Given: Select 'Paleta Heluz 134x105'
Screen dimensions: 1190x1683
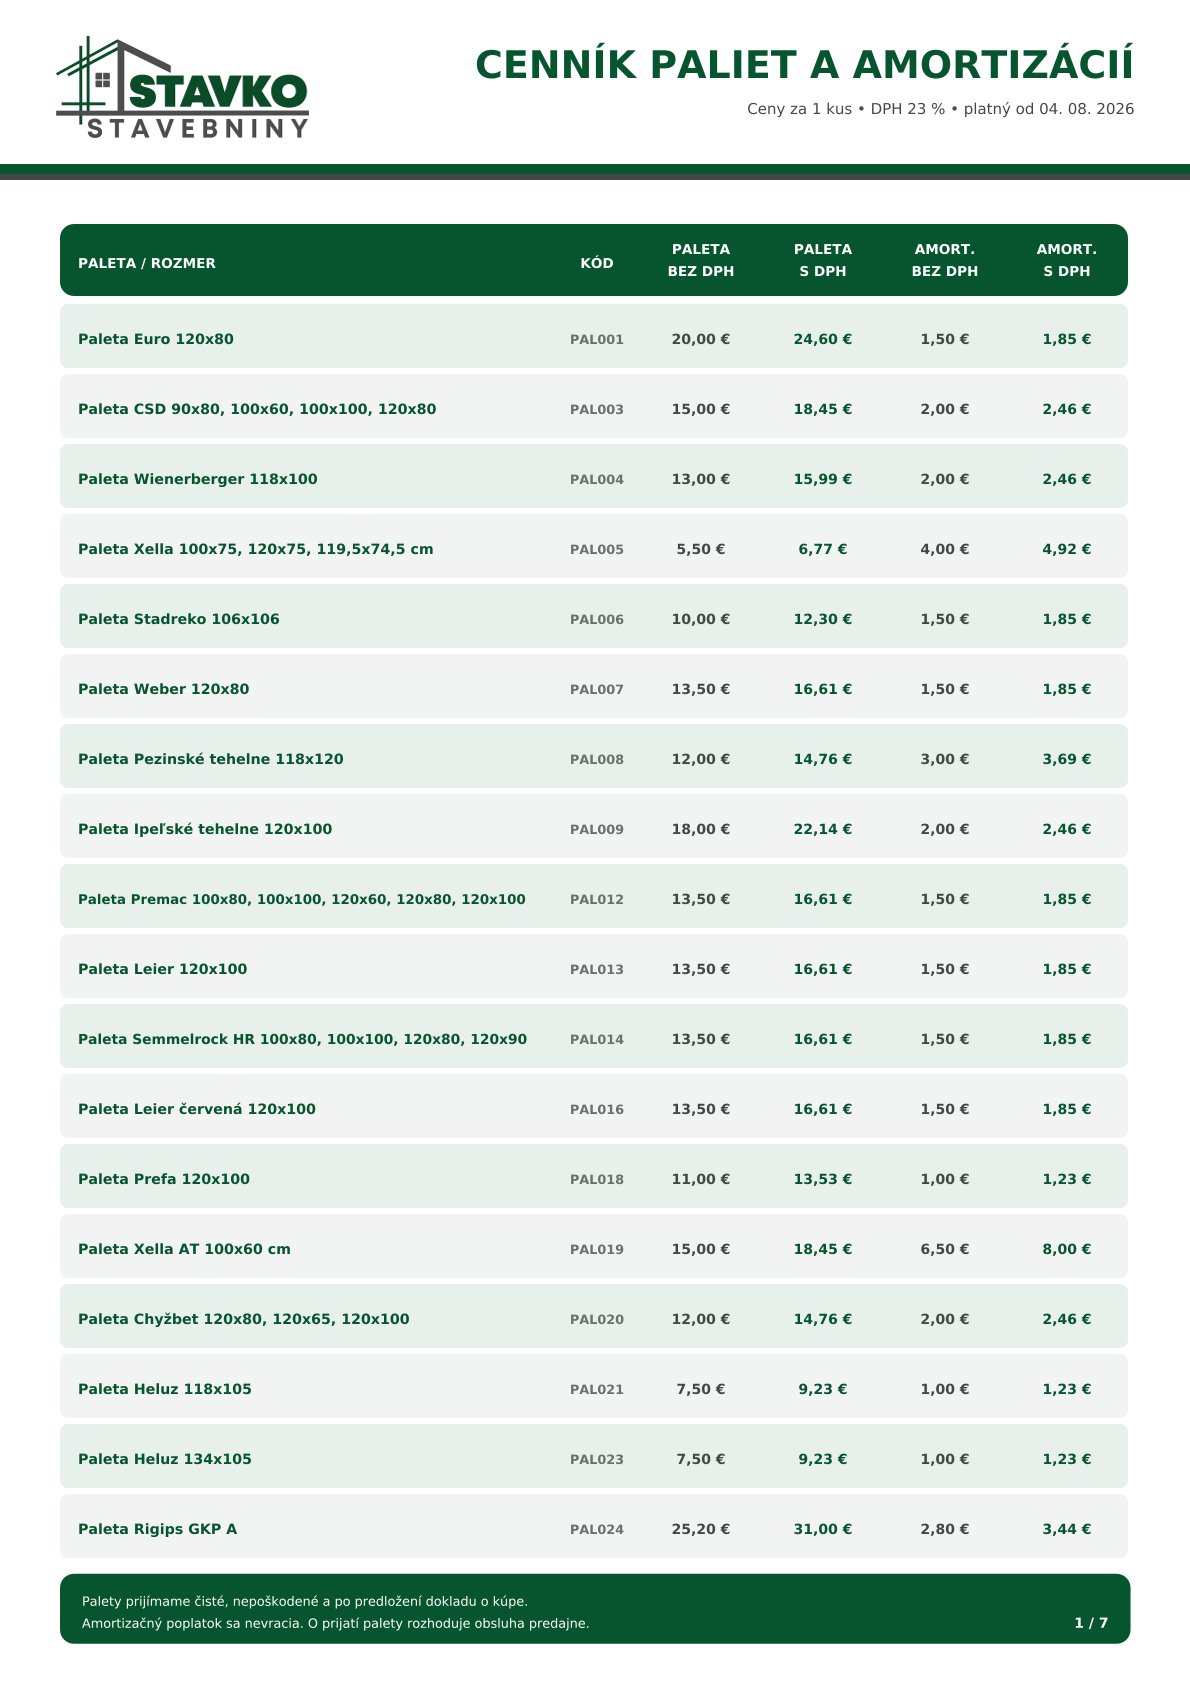Looking at the screenshot, I should pyautogui.click(x=165, y=1459).
